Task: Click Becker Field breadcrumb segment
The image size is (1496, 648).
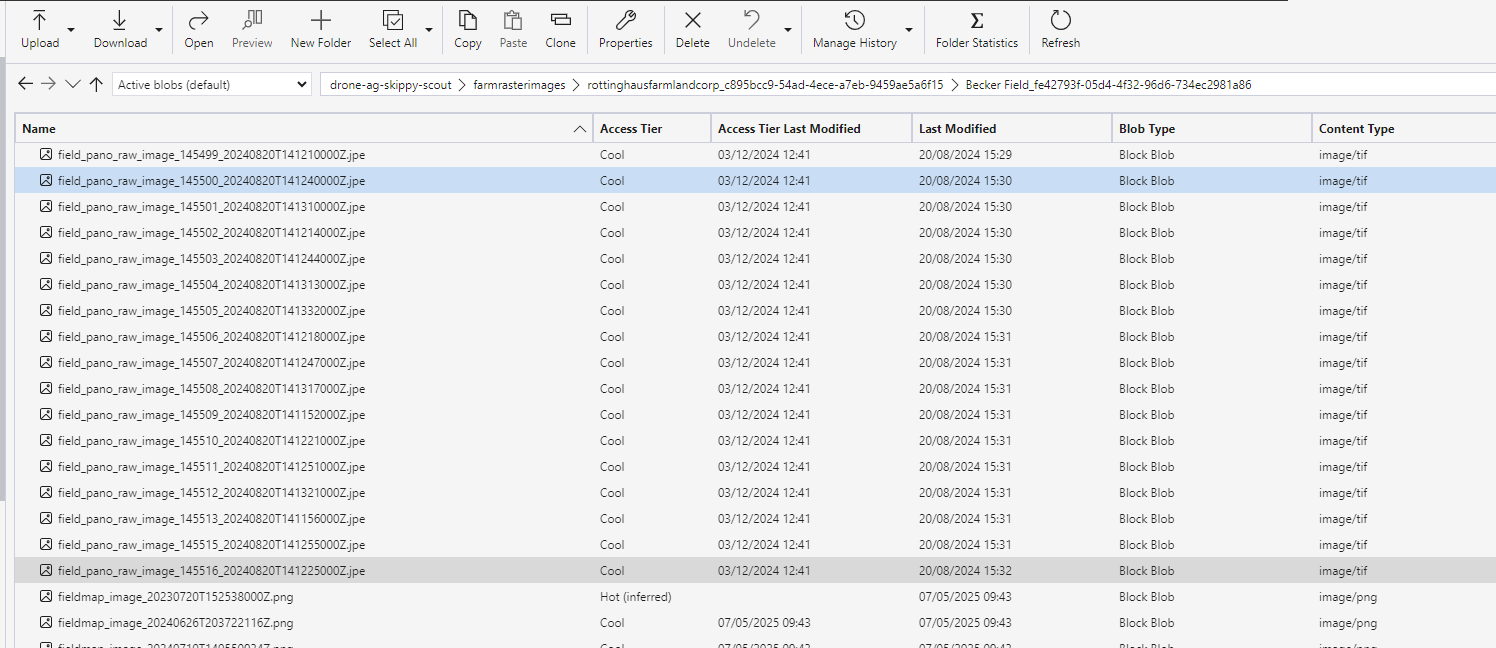Action: tap(1108, 85)
